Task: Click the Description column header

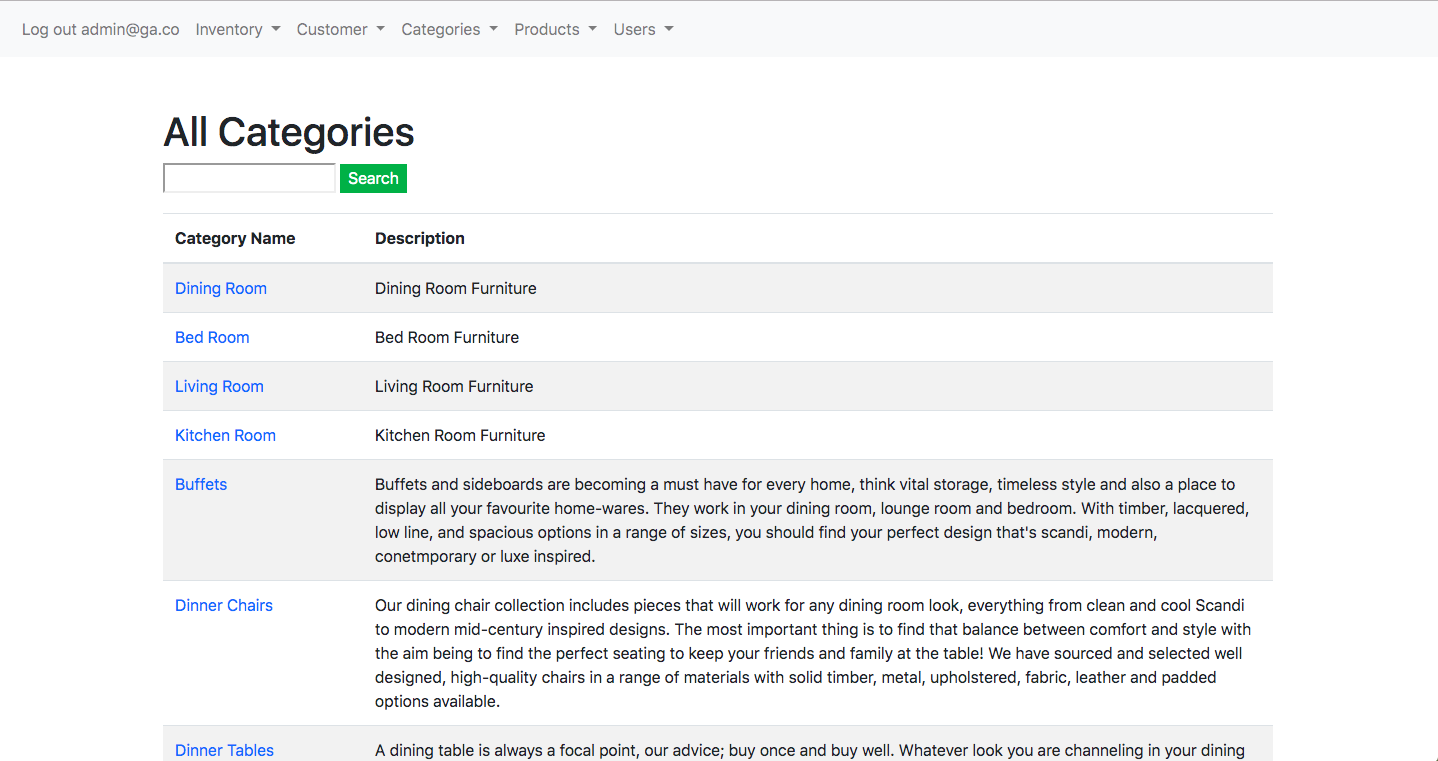Action: pos(419,238)
